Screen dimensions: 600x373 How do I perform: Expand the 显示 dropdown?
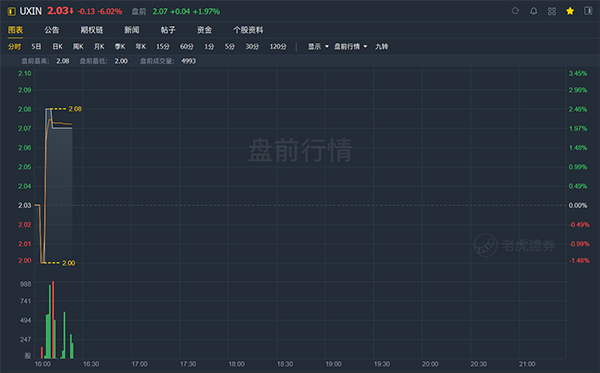click(318, 46)
